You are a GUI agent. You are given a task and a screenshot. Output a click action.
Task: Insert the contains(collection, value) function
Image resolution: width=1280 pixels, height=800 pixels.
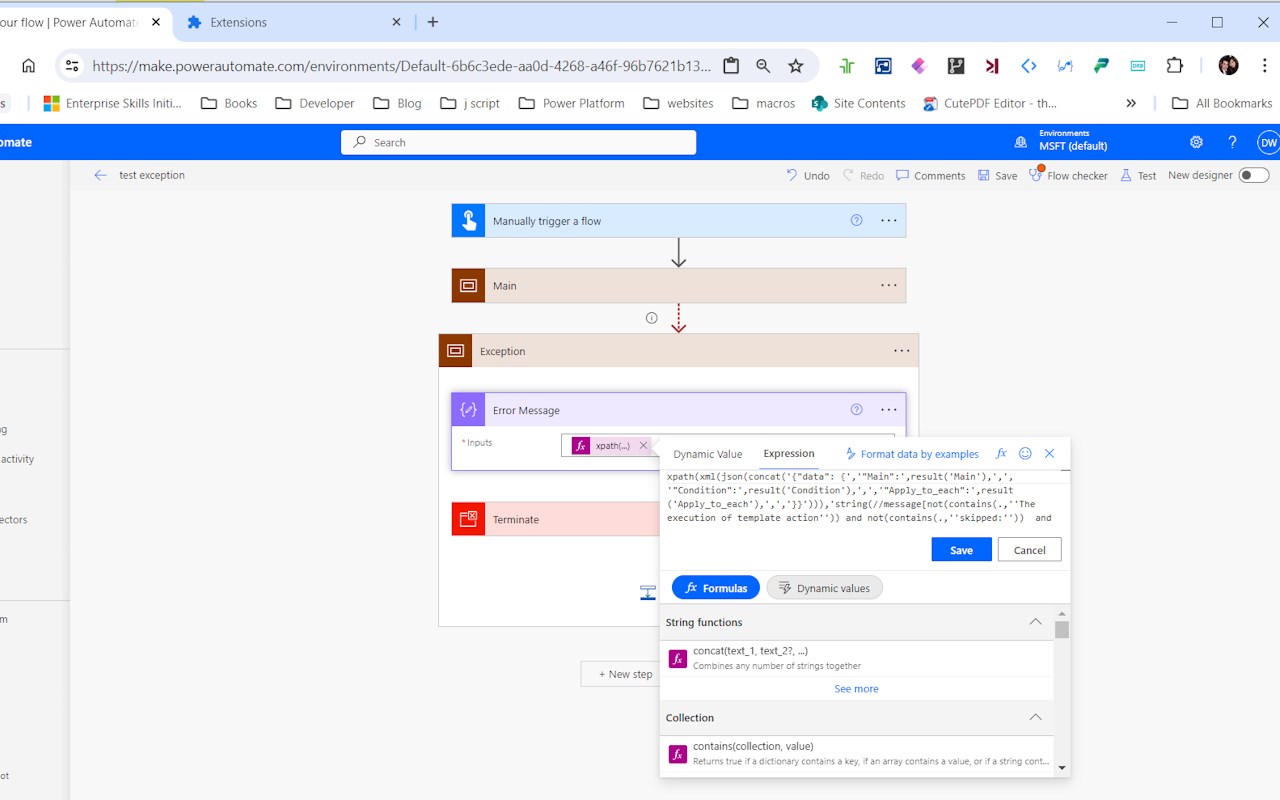[856, 753]
